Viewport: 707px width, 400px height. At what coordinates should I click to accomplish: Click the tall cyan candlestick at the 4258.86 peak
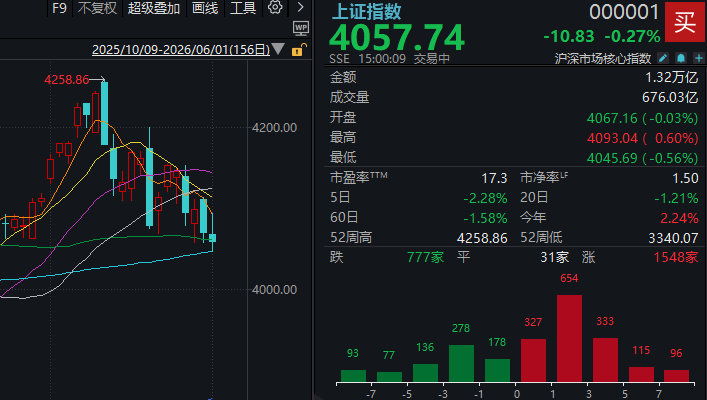105,113
